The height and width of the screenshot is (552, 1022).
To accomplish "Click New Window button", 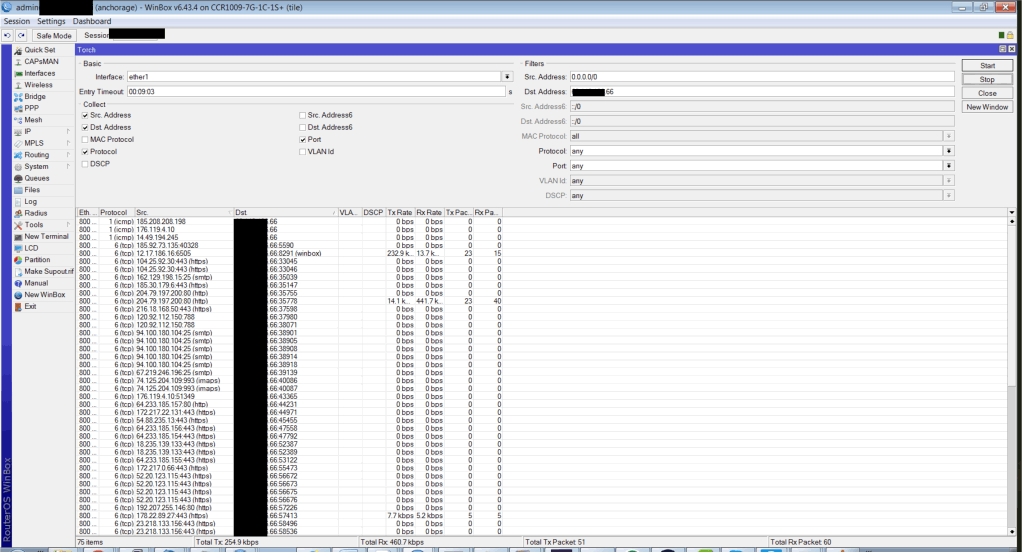I will pyautogui.click(x=987, y=107).
